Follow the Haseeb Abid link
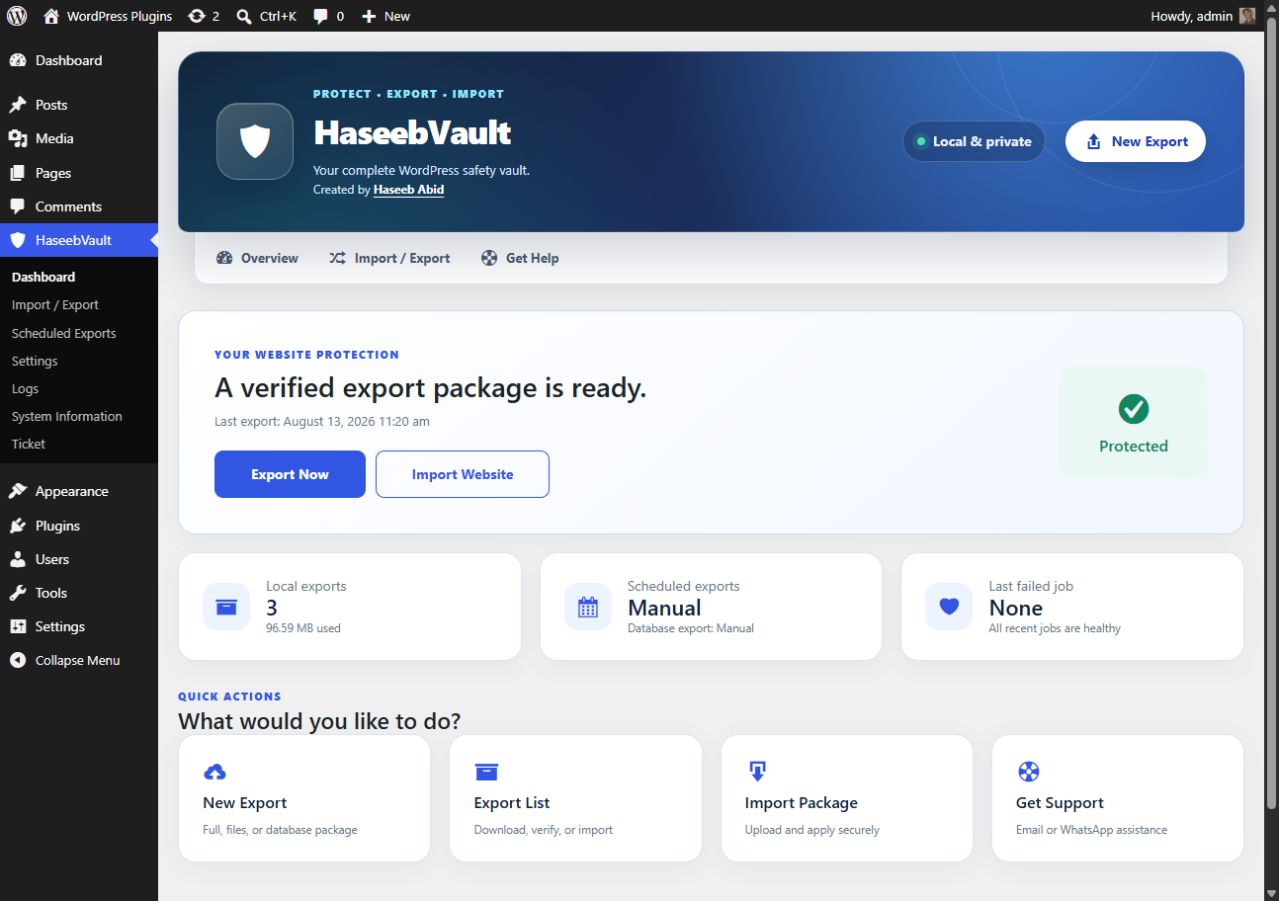 click(x=409, y=189)
